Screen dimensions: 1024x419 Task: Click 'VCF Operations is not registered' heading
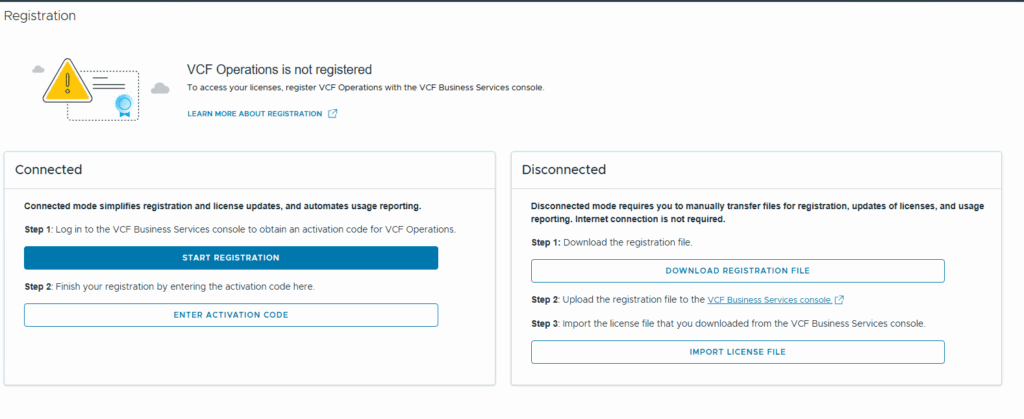280,69
